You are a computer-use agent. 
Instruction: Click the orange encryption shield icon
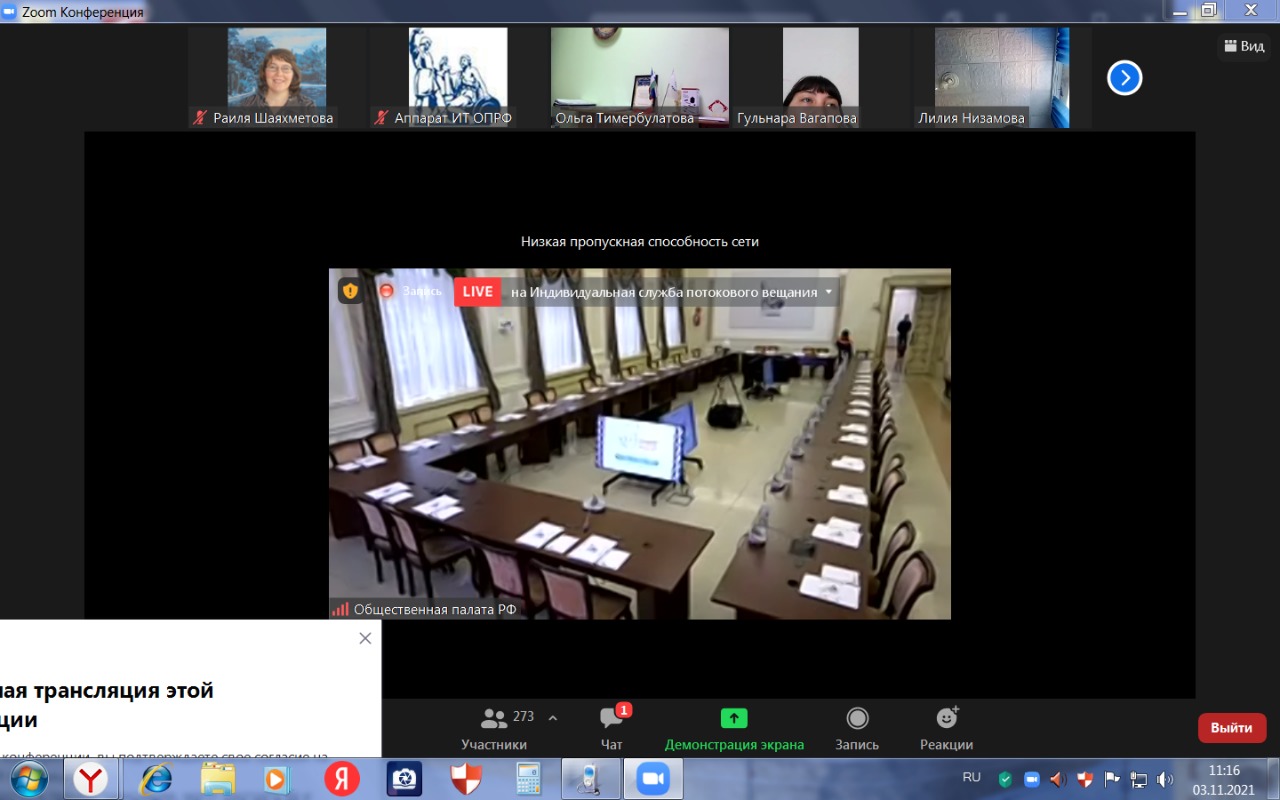[350, 291]
